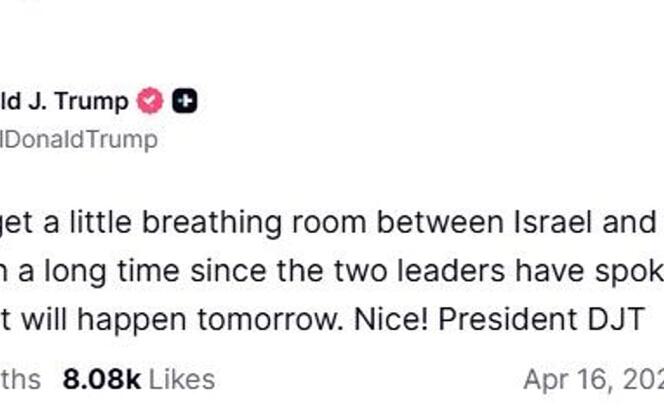
Task: Open the DonaldTrump handle link
Action: 80,139
